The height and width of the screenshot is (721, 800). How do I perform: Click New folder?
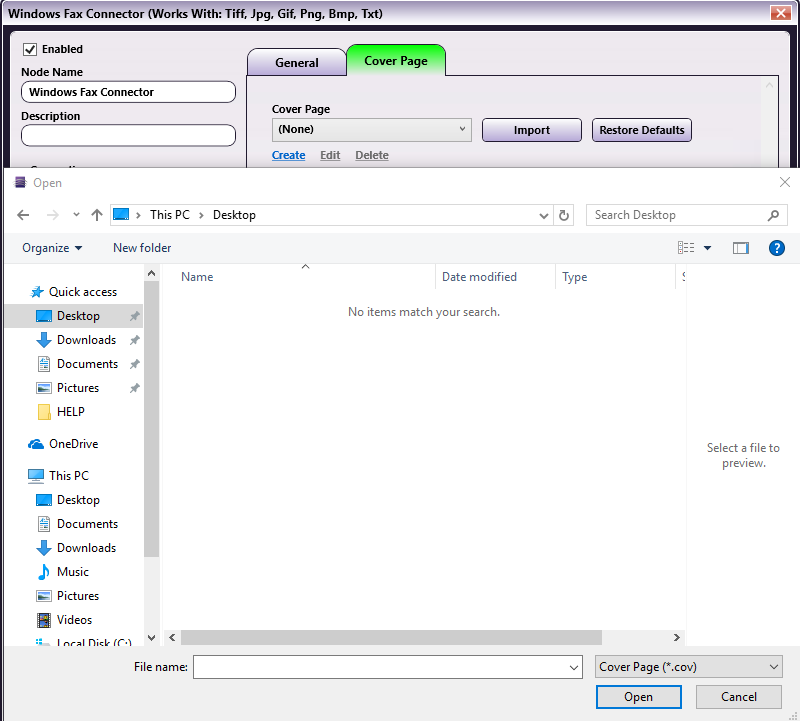click(142, 248)
